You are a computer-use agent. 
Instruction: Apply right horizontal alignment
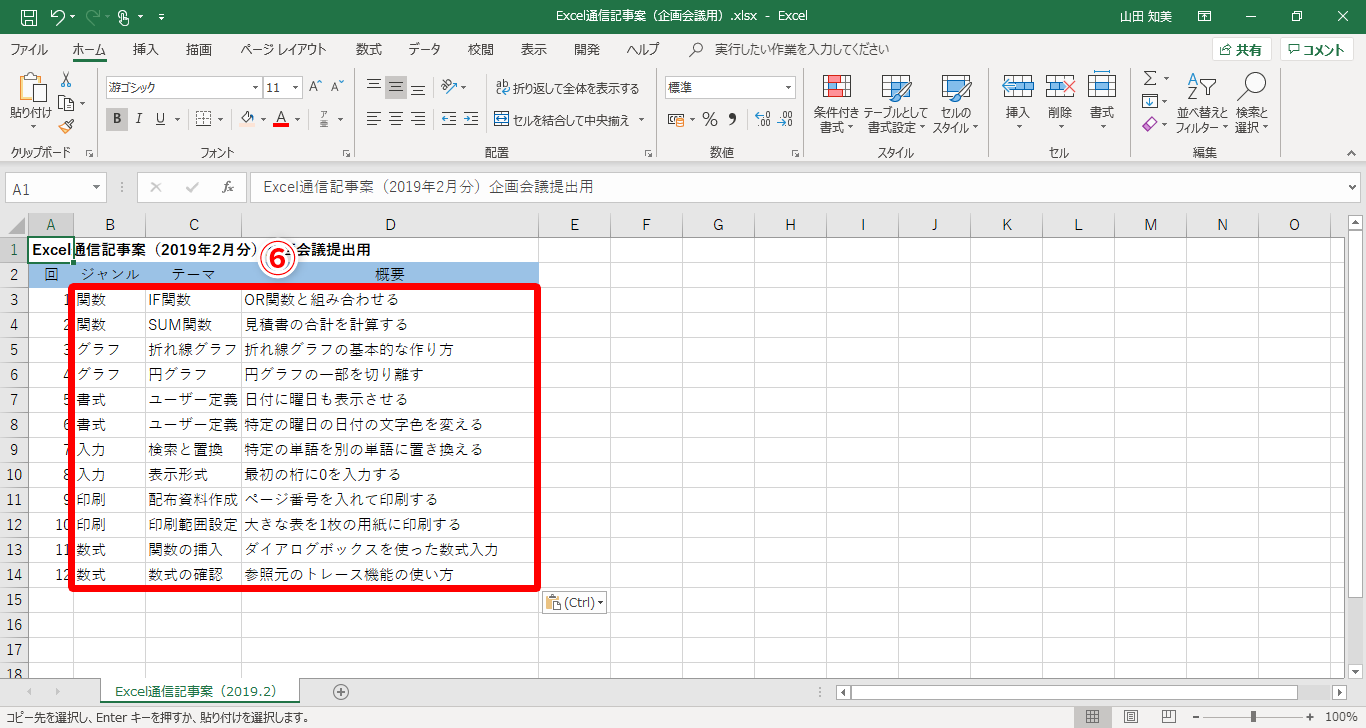(x=419, y=119)
